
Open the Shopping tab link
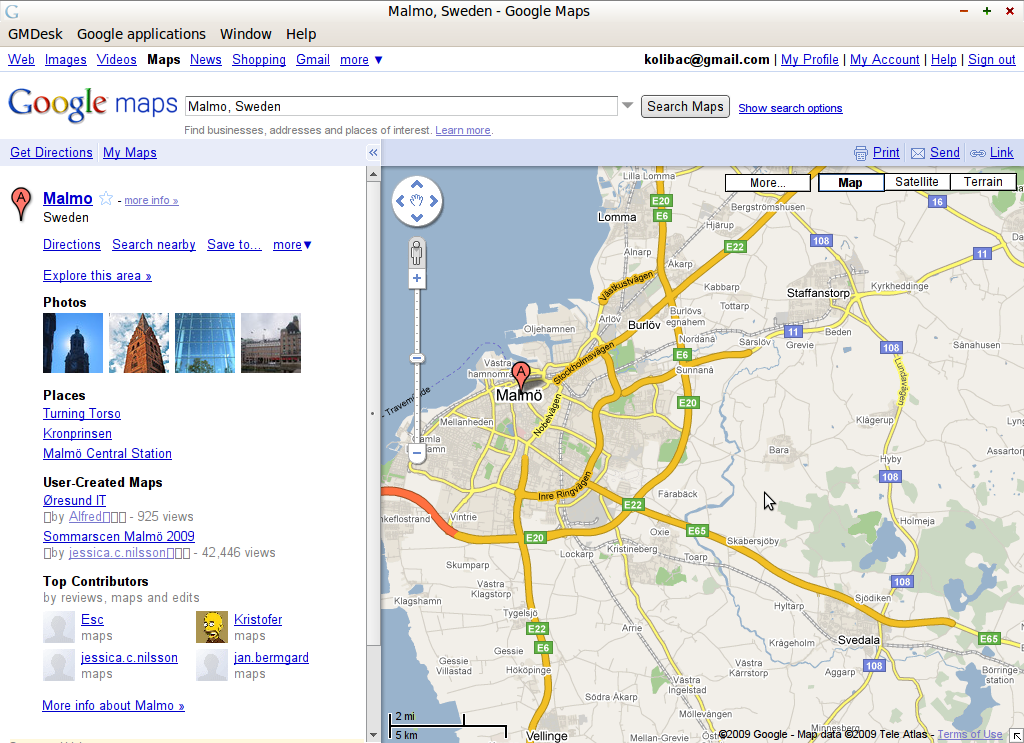coord(259,59)
